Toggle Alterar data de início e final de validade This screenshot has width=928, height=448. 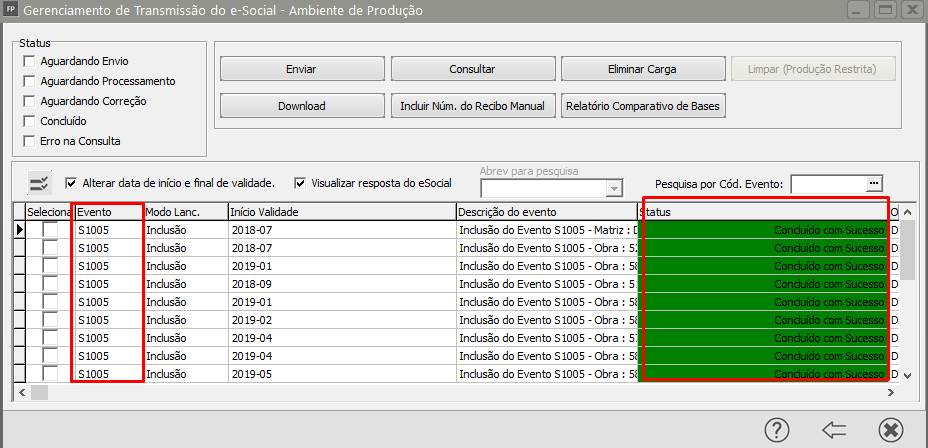(71, 184)
